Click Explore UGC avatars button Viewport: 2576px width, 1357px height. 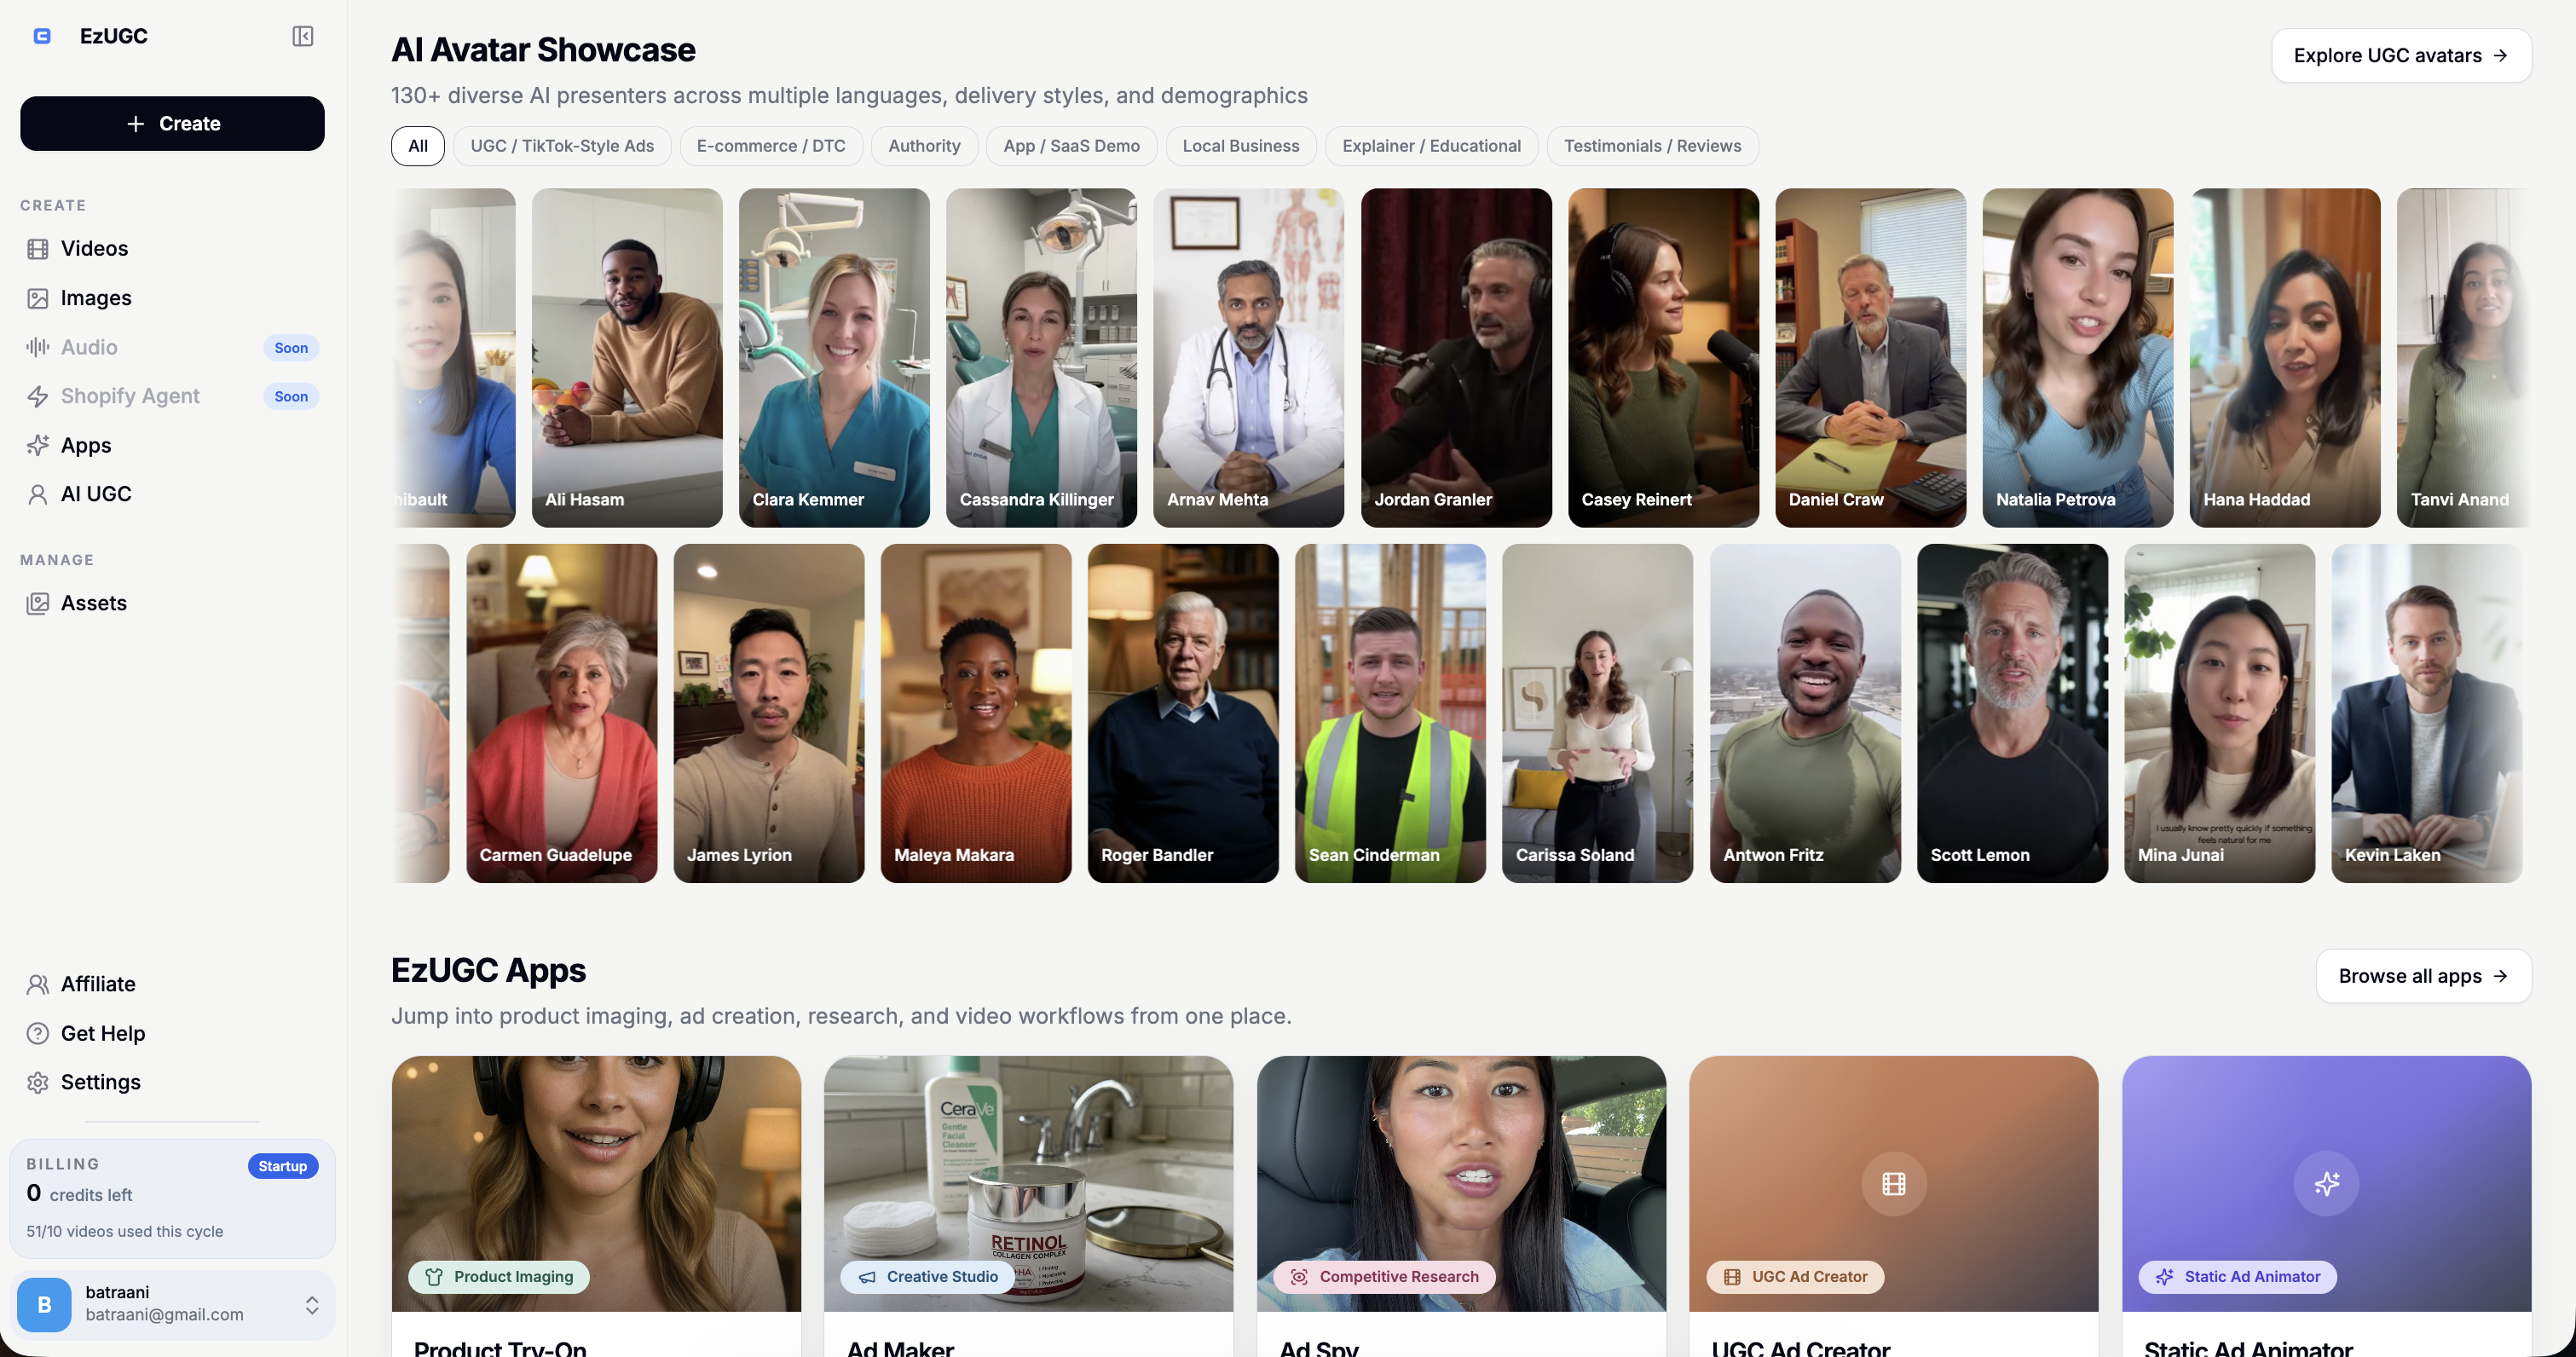point(2400,56)
